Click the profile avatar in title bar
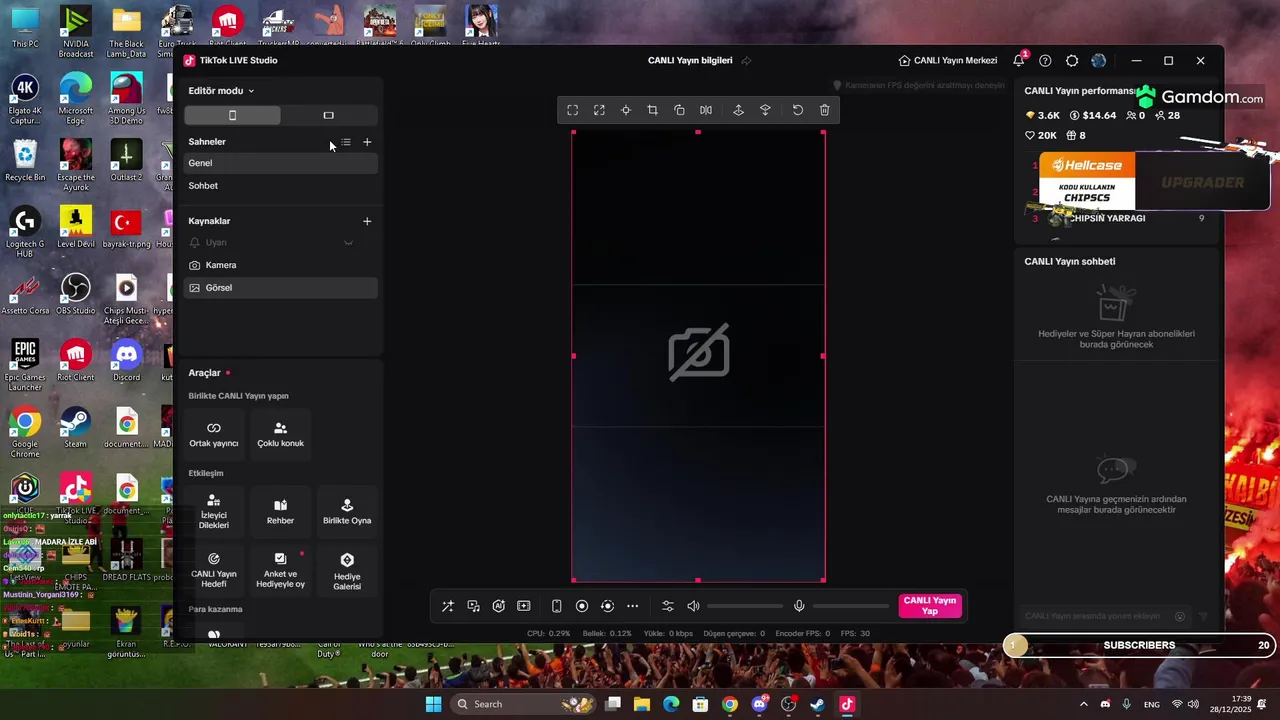The height and width of the screenshot is (720, 1280). point(1099,61)
